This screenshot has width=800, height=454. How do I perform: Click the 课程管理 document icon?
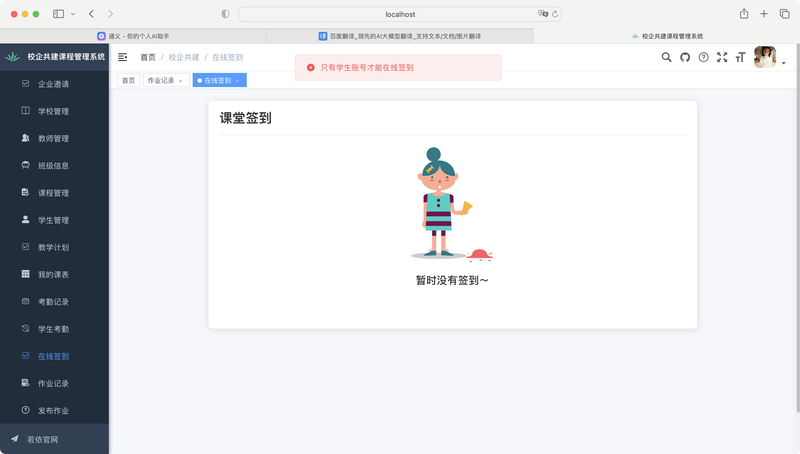26,192
